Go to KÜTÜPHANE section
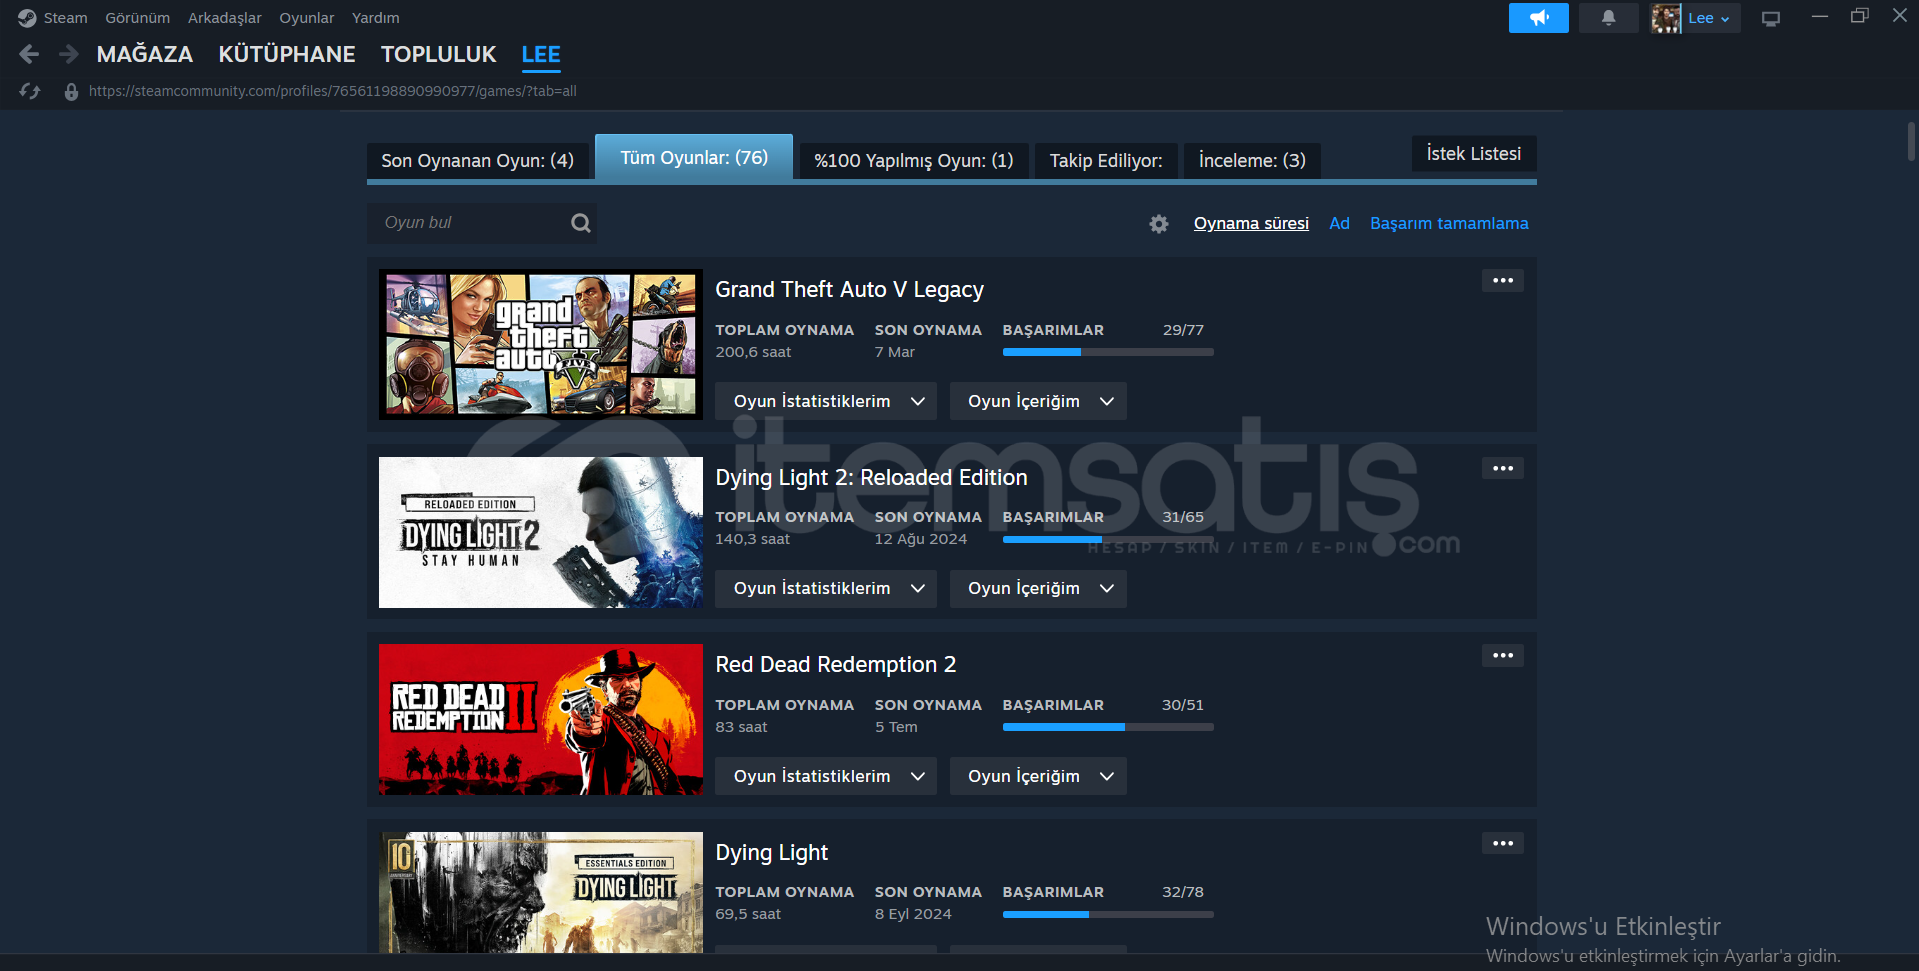The height and width of the screenshot is (971, 1919). coord(287,54)
